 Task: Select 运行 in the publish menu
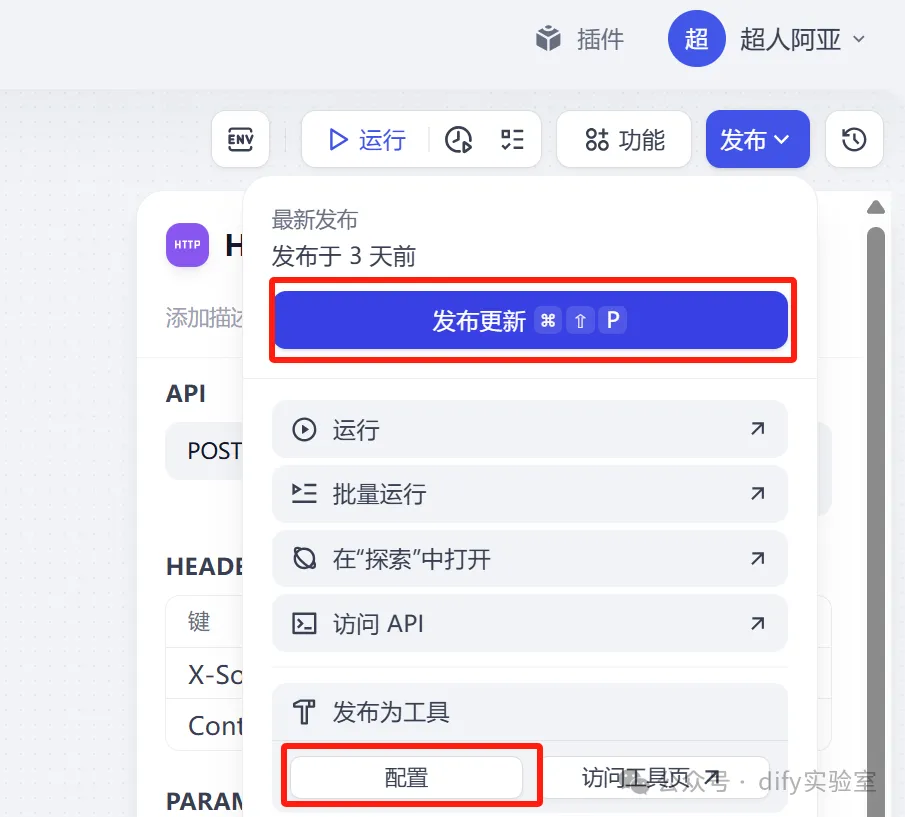(529, 429)
